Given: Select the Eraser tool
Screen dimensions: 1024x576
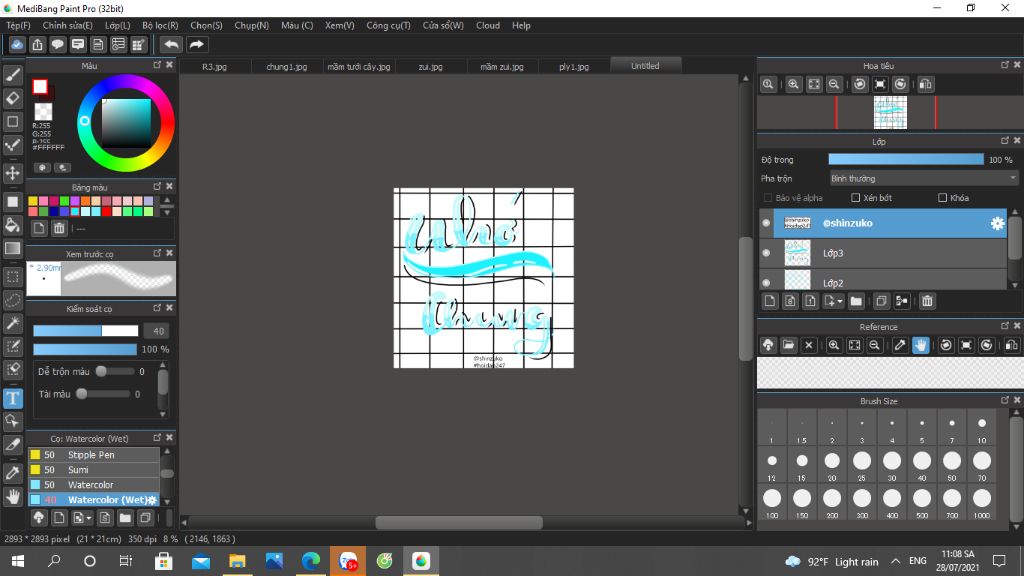Looking at the screenshot, I should (x=12, y=98).
